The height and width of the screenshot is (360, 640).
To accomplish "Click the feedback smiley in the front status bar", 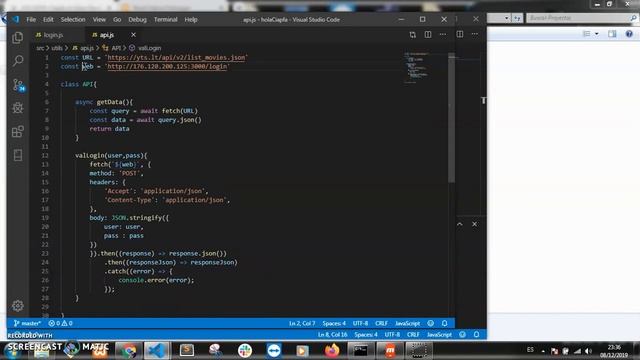I will (431, 323).
